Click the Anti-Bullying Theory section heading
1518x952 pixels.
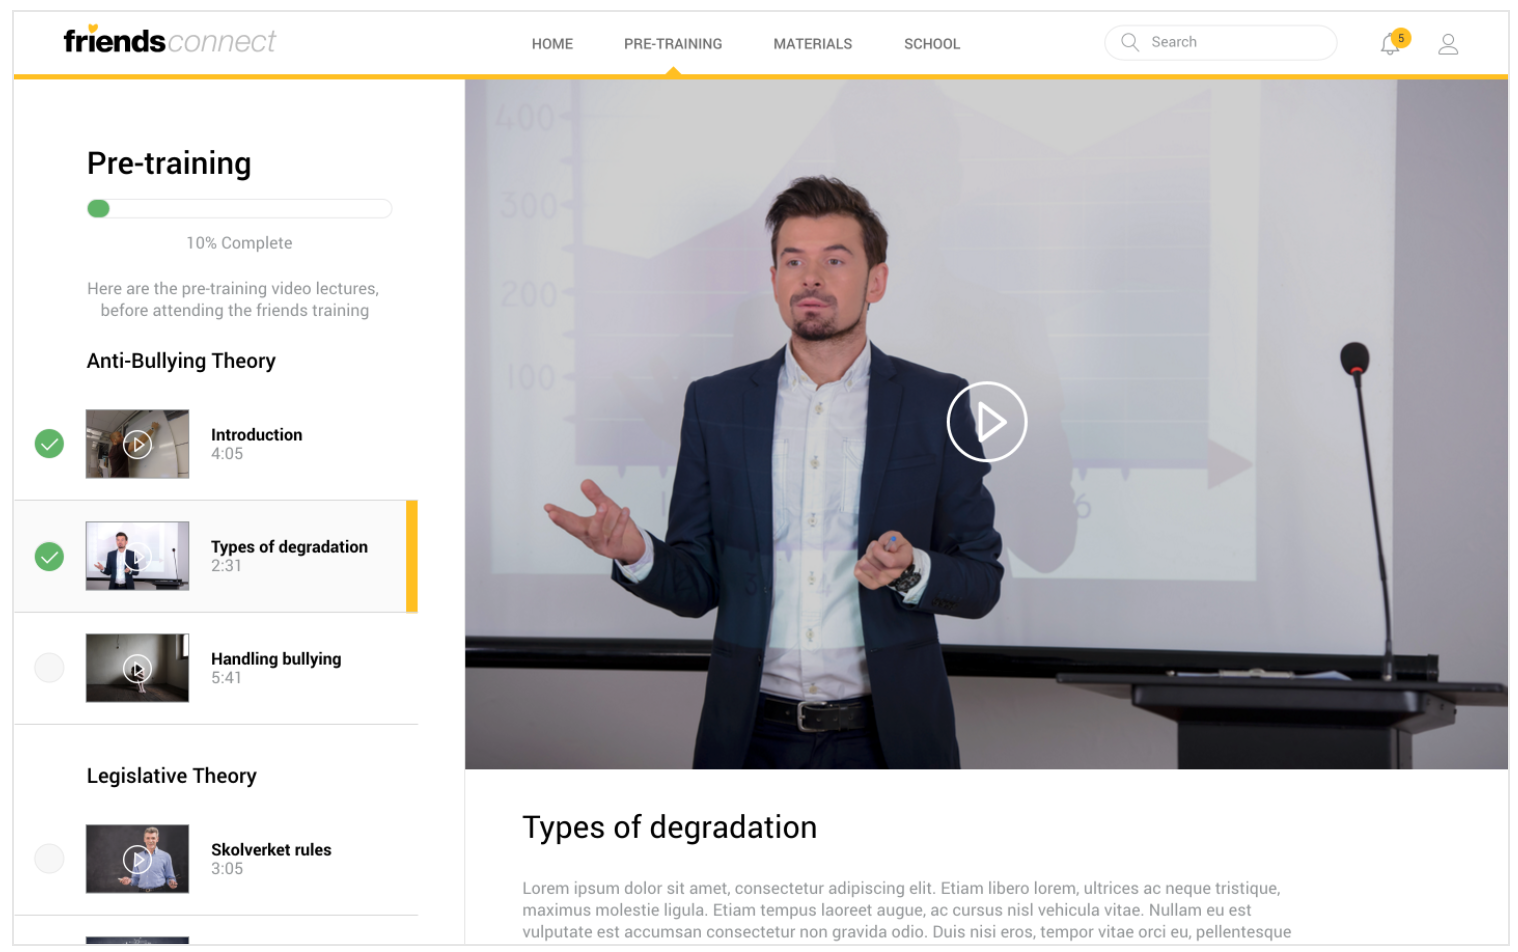coord(181,361)
